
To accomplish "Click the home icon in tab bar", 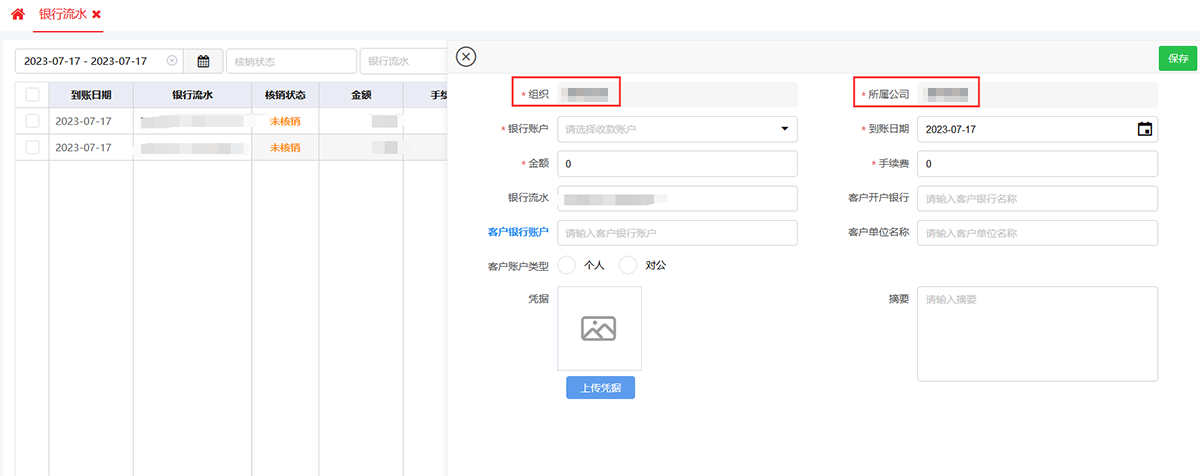I will pos(17,15).
